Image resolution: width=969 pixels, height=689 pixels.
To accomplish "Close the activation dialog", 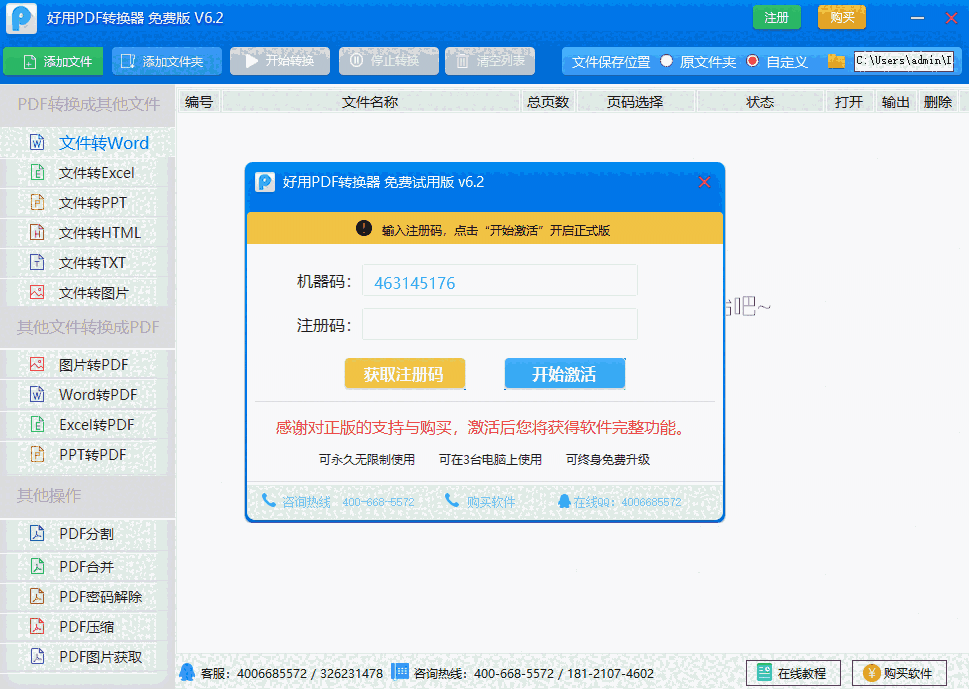I will (704, 182).
